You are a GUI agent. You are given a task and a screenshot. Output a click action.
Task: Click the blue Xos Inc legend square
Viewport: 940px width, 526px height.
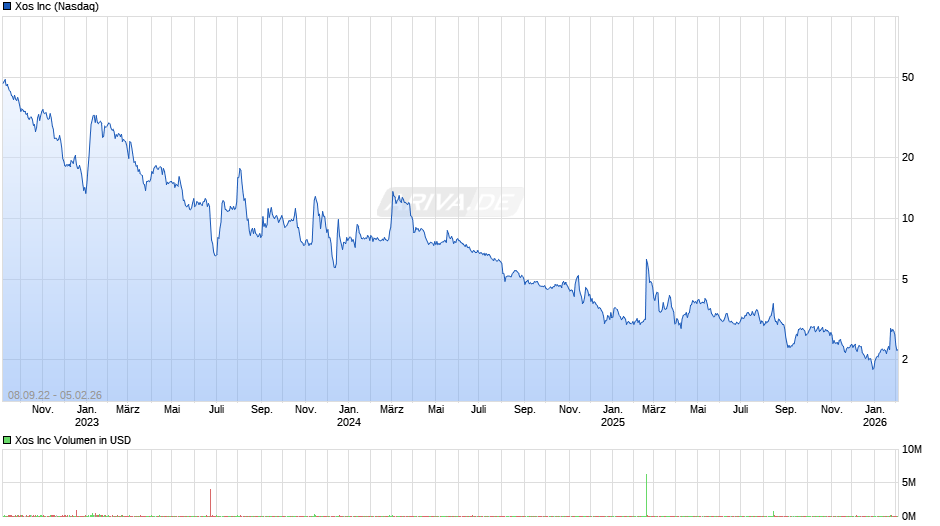coord(7,7)
